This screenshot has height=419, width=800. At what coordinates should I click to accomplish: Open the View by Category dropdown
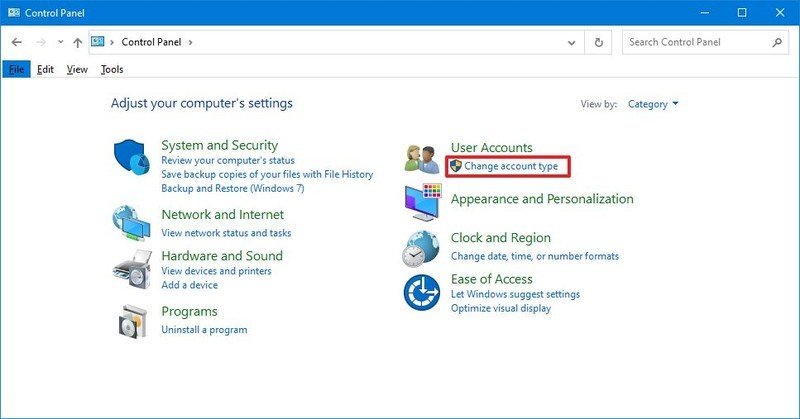tap(653, 104)
